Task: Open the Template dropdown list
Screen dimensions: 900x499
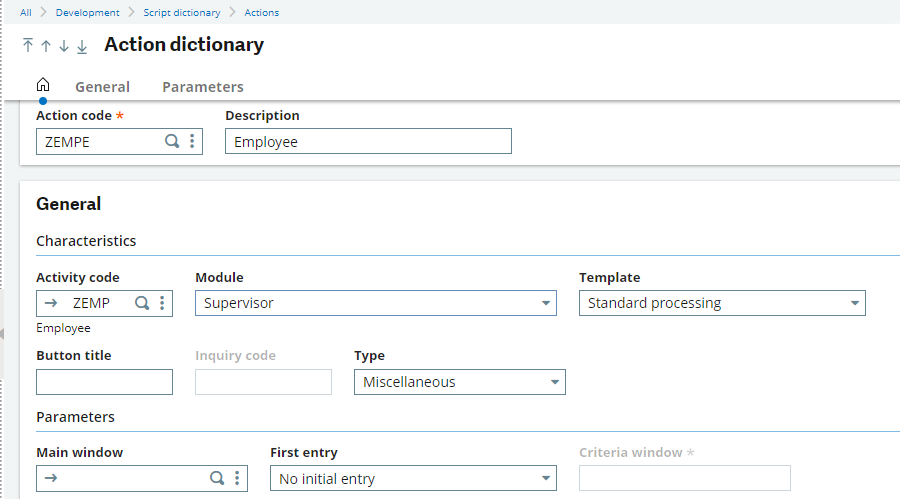Action: click(x=722, y=303)
